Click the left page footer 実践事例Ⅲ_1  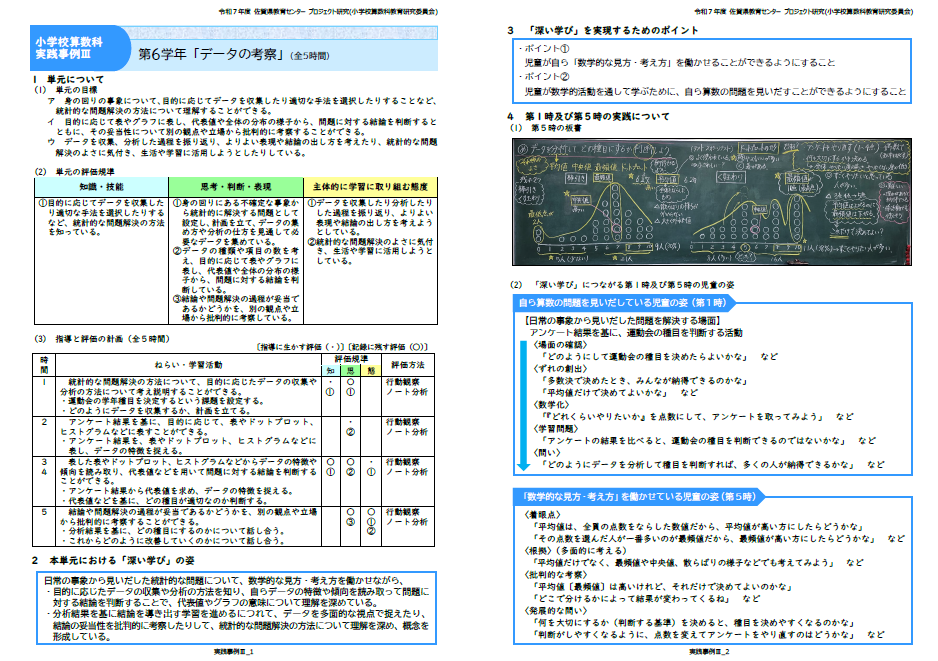click(x=233, y=651)
